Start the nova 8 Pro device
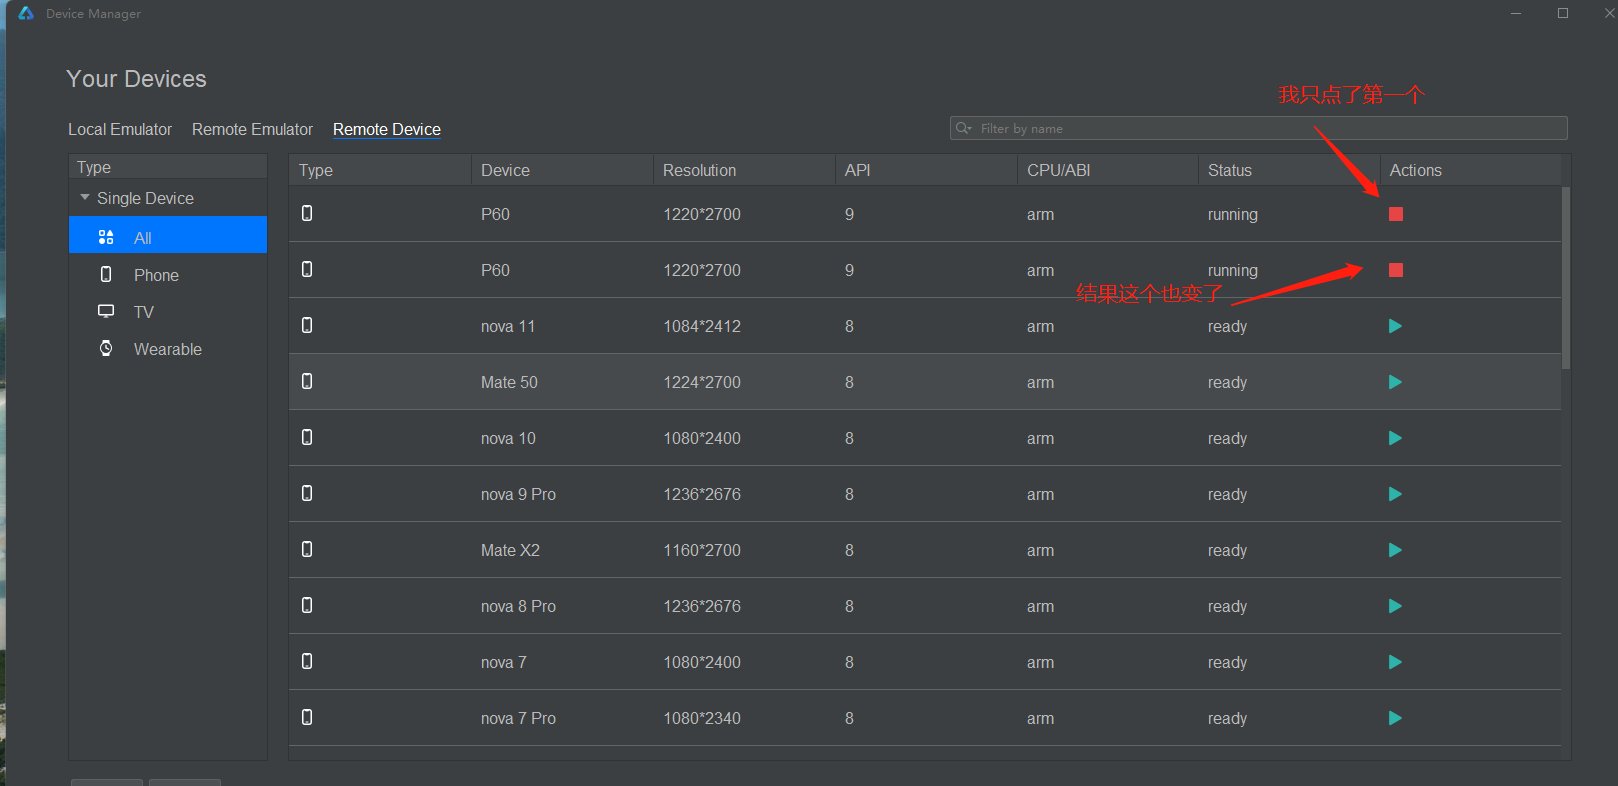 click(x=1395, y=606)
